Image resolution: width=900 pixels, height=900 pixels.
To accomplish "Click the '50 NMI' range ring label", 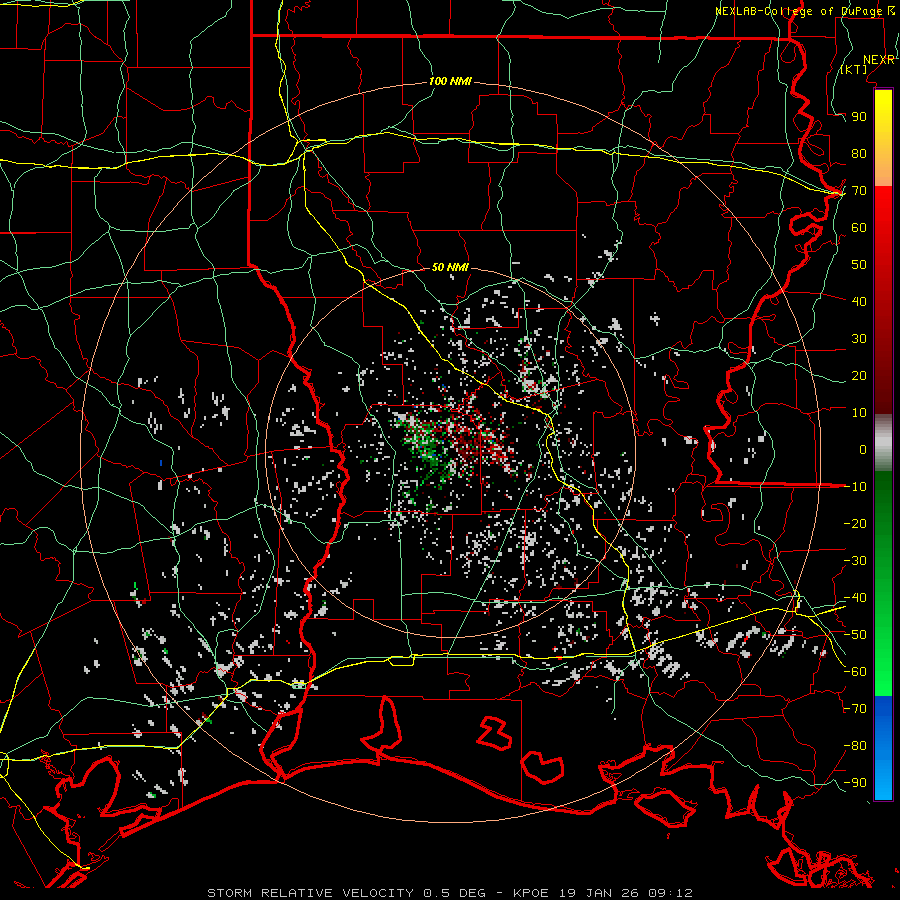I will pos(450,267).
